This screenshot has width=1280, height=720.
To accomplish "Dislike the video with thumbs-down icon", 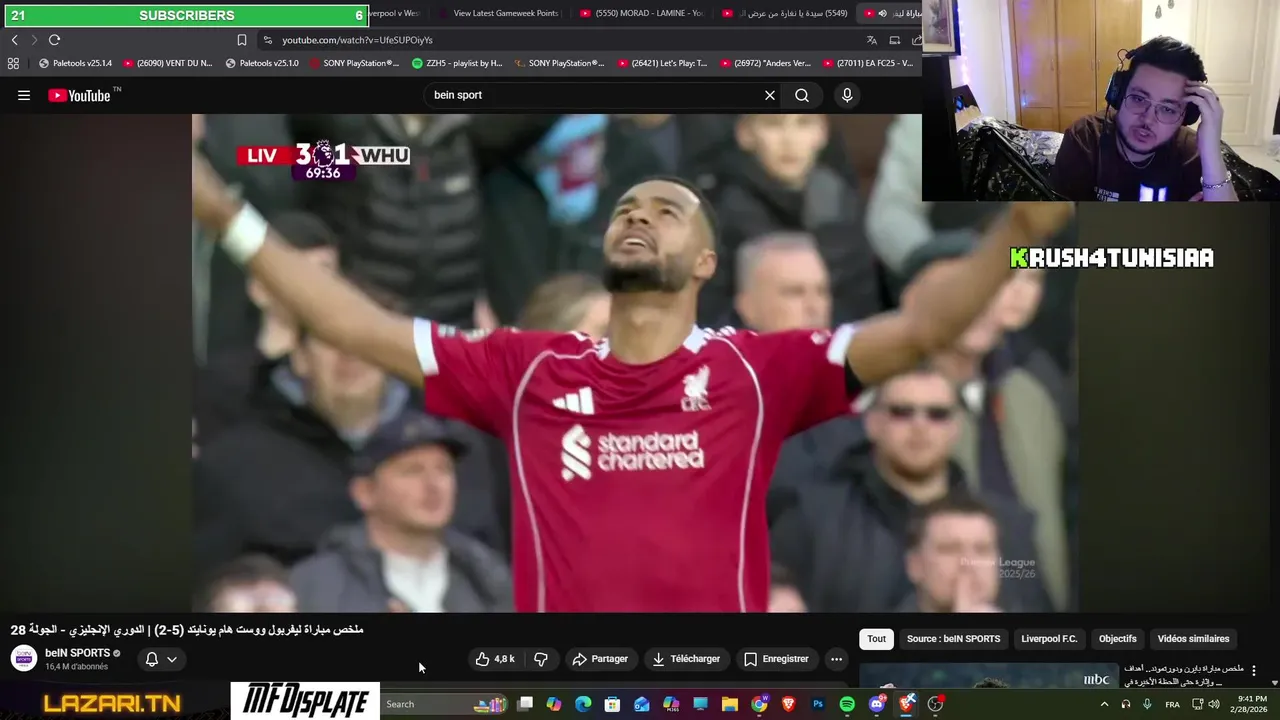I will point(541,659).
